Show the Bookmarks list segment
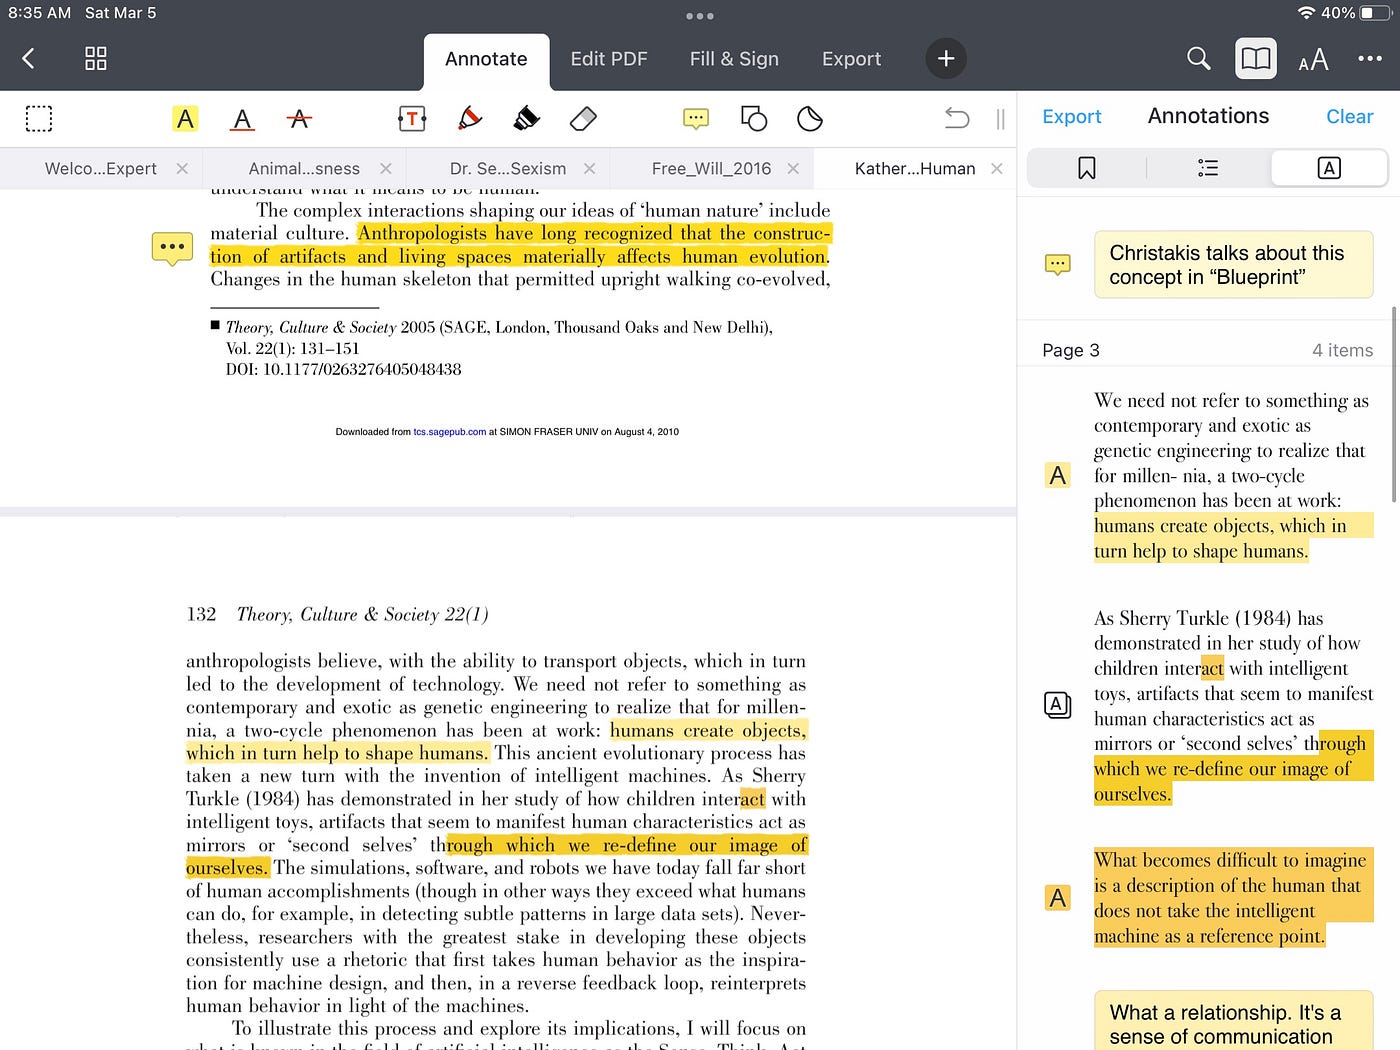Image resolution: width=1400 pixels, height=1050 pixels. [x=1087, y=168]
